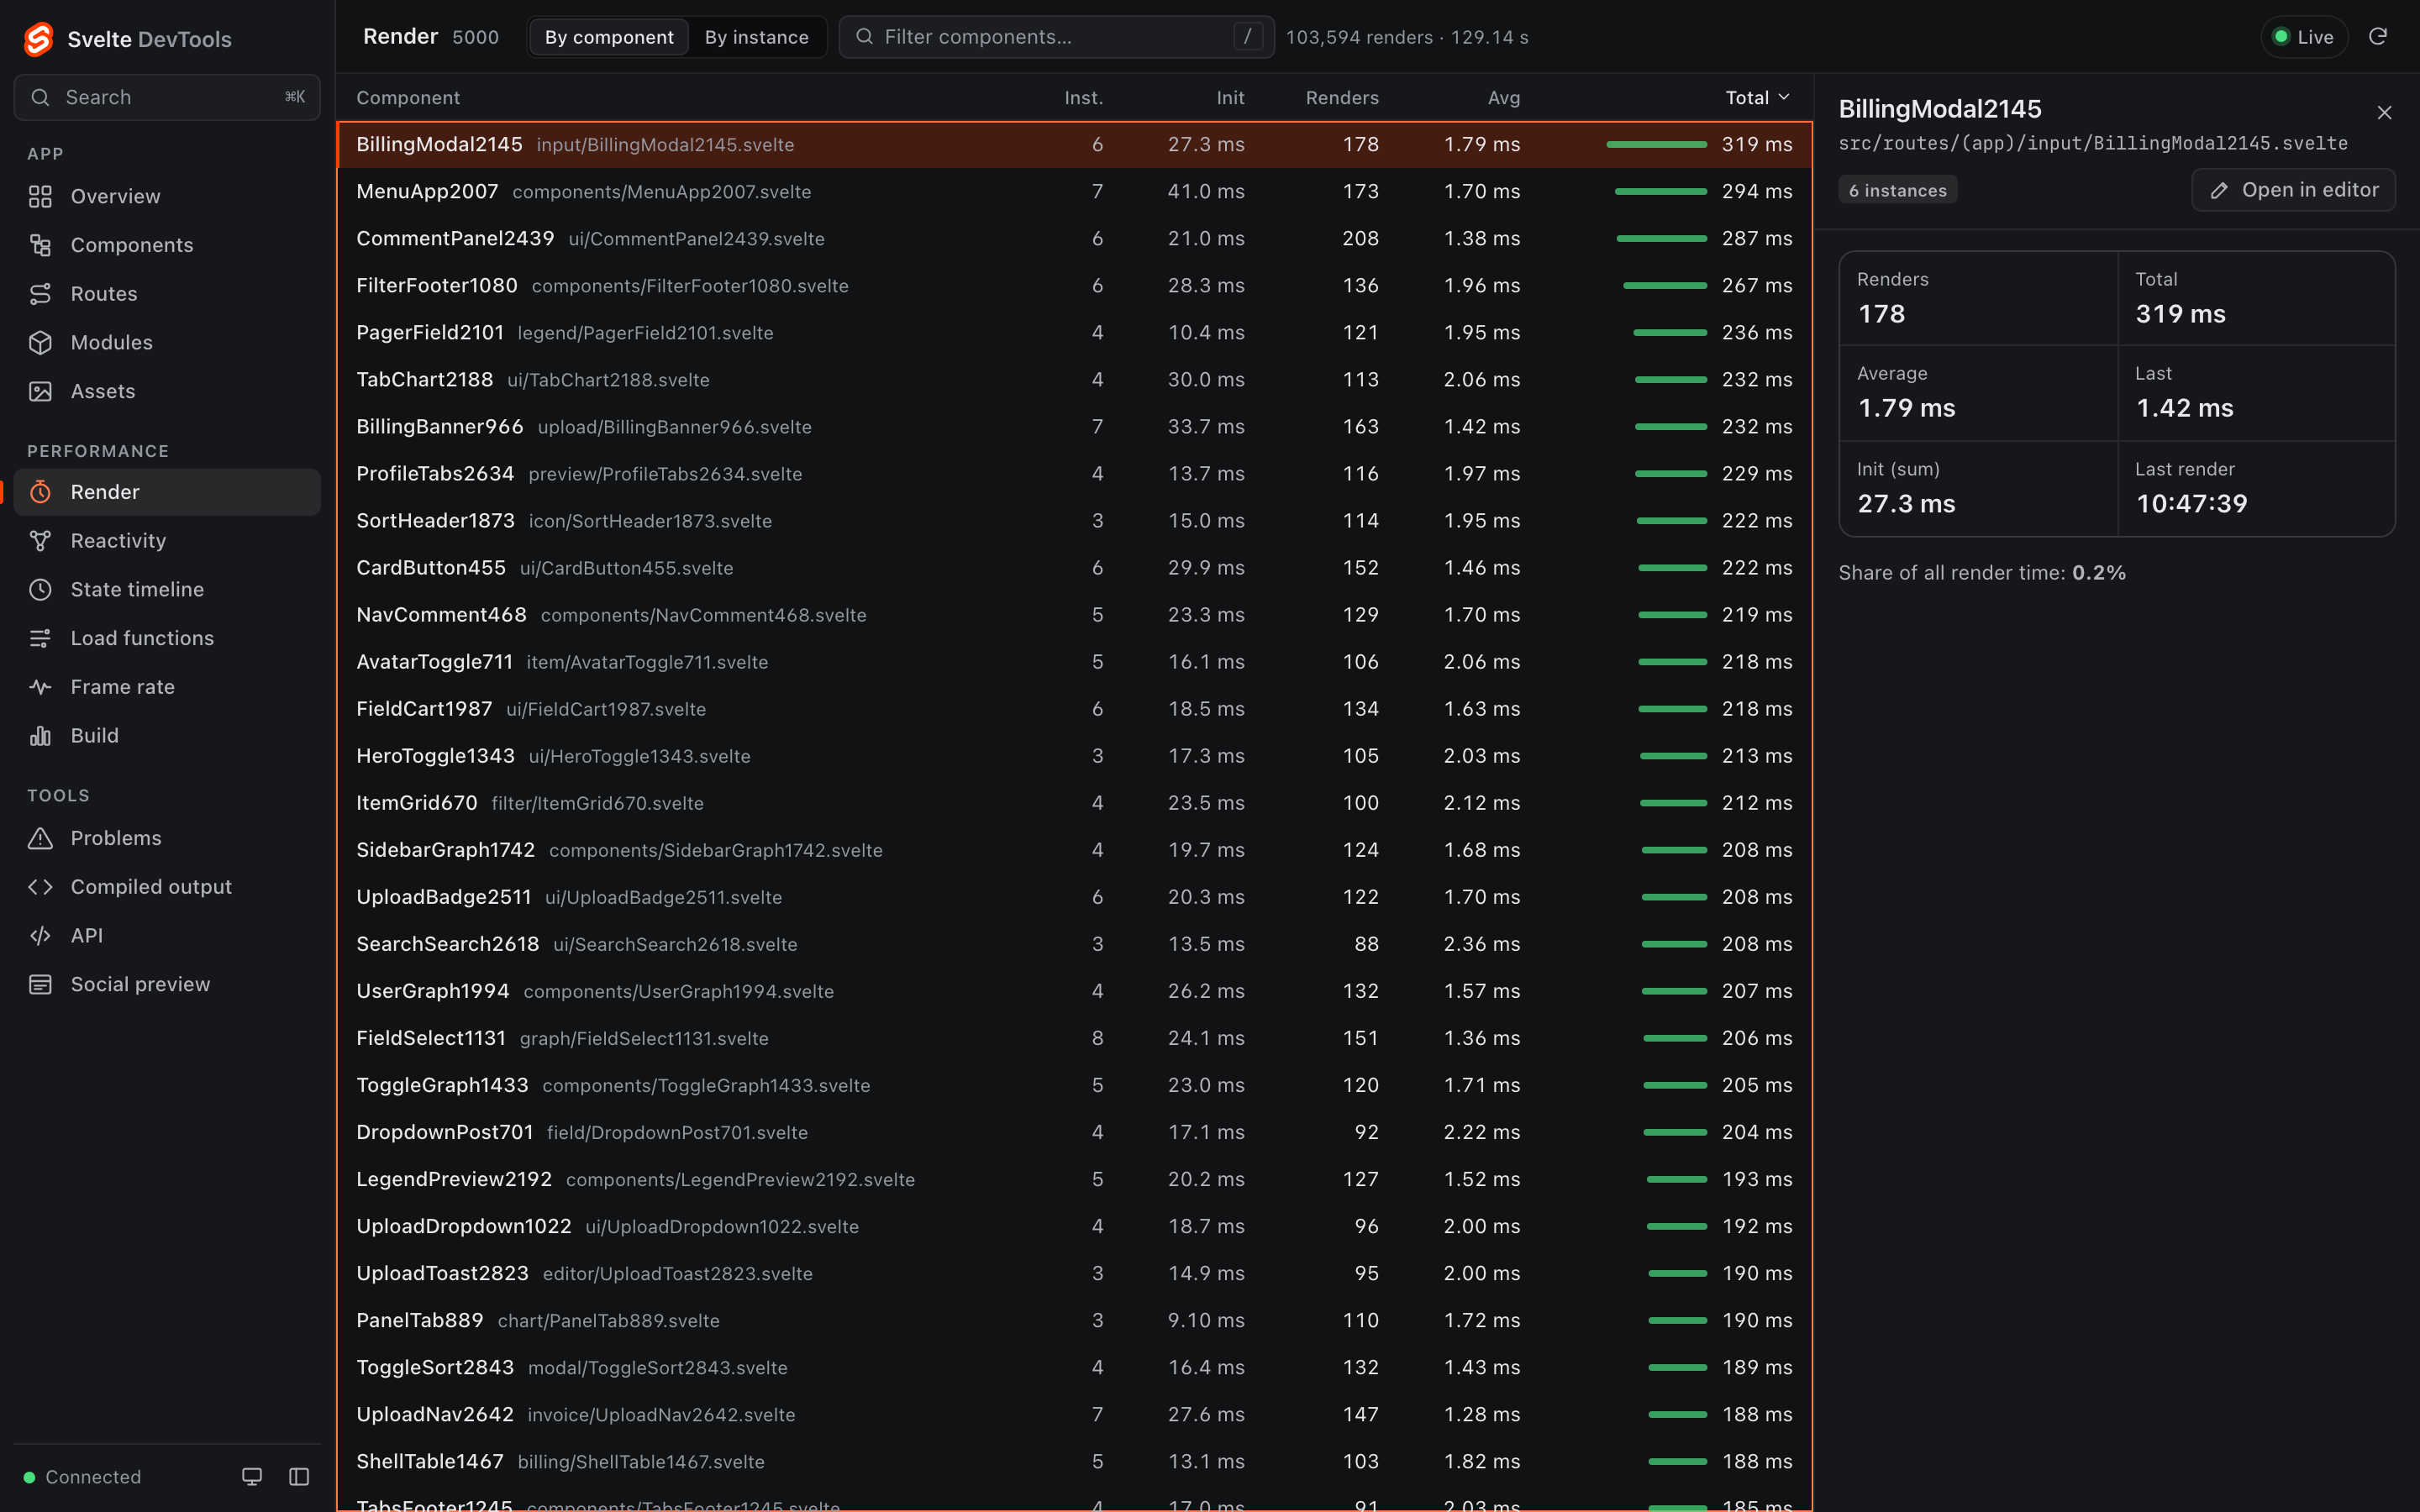Viewport: 2420px width, 1512px height.
Task: Click the 6 instances badge
Action: click(1897, 190)
